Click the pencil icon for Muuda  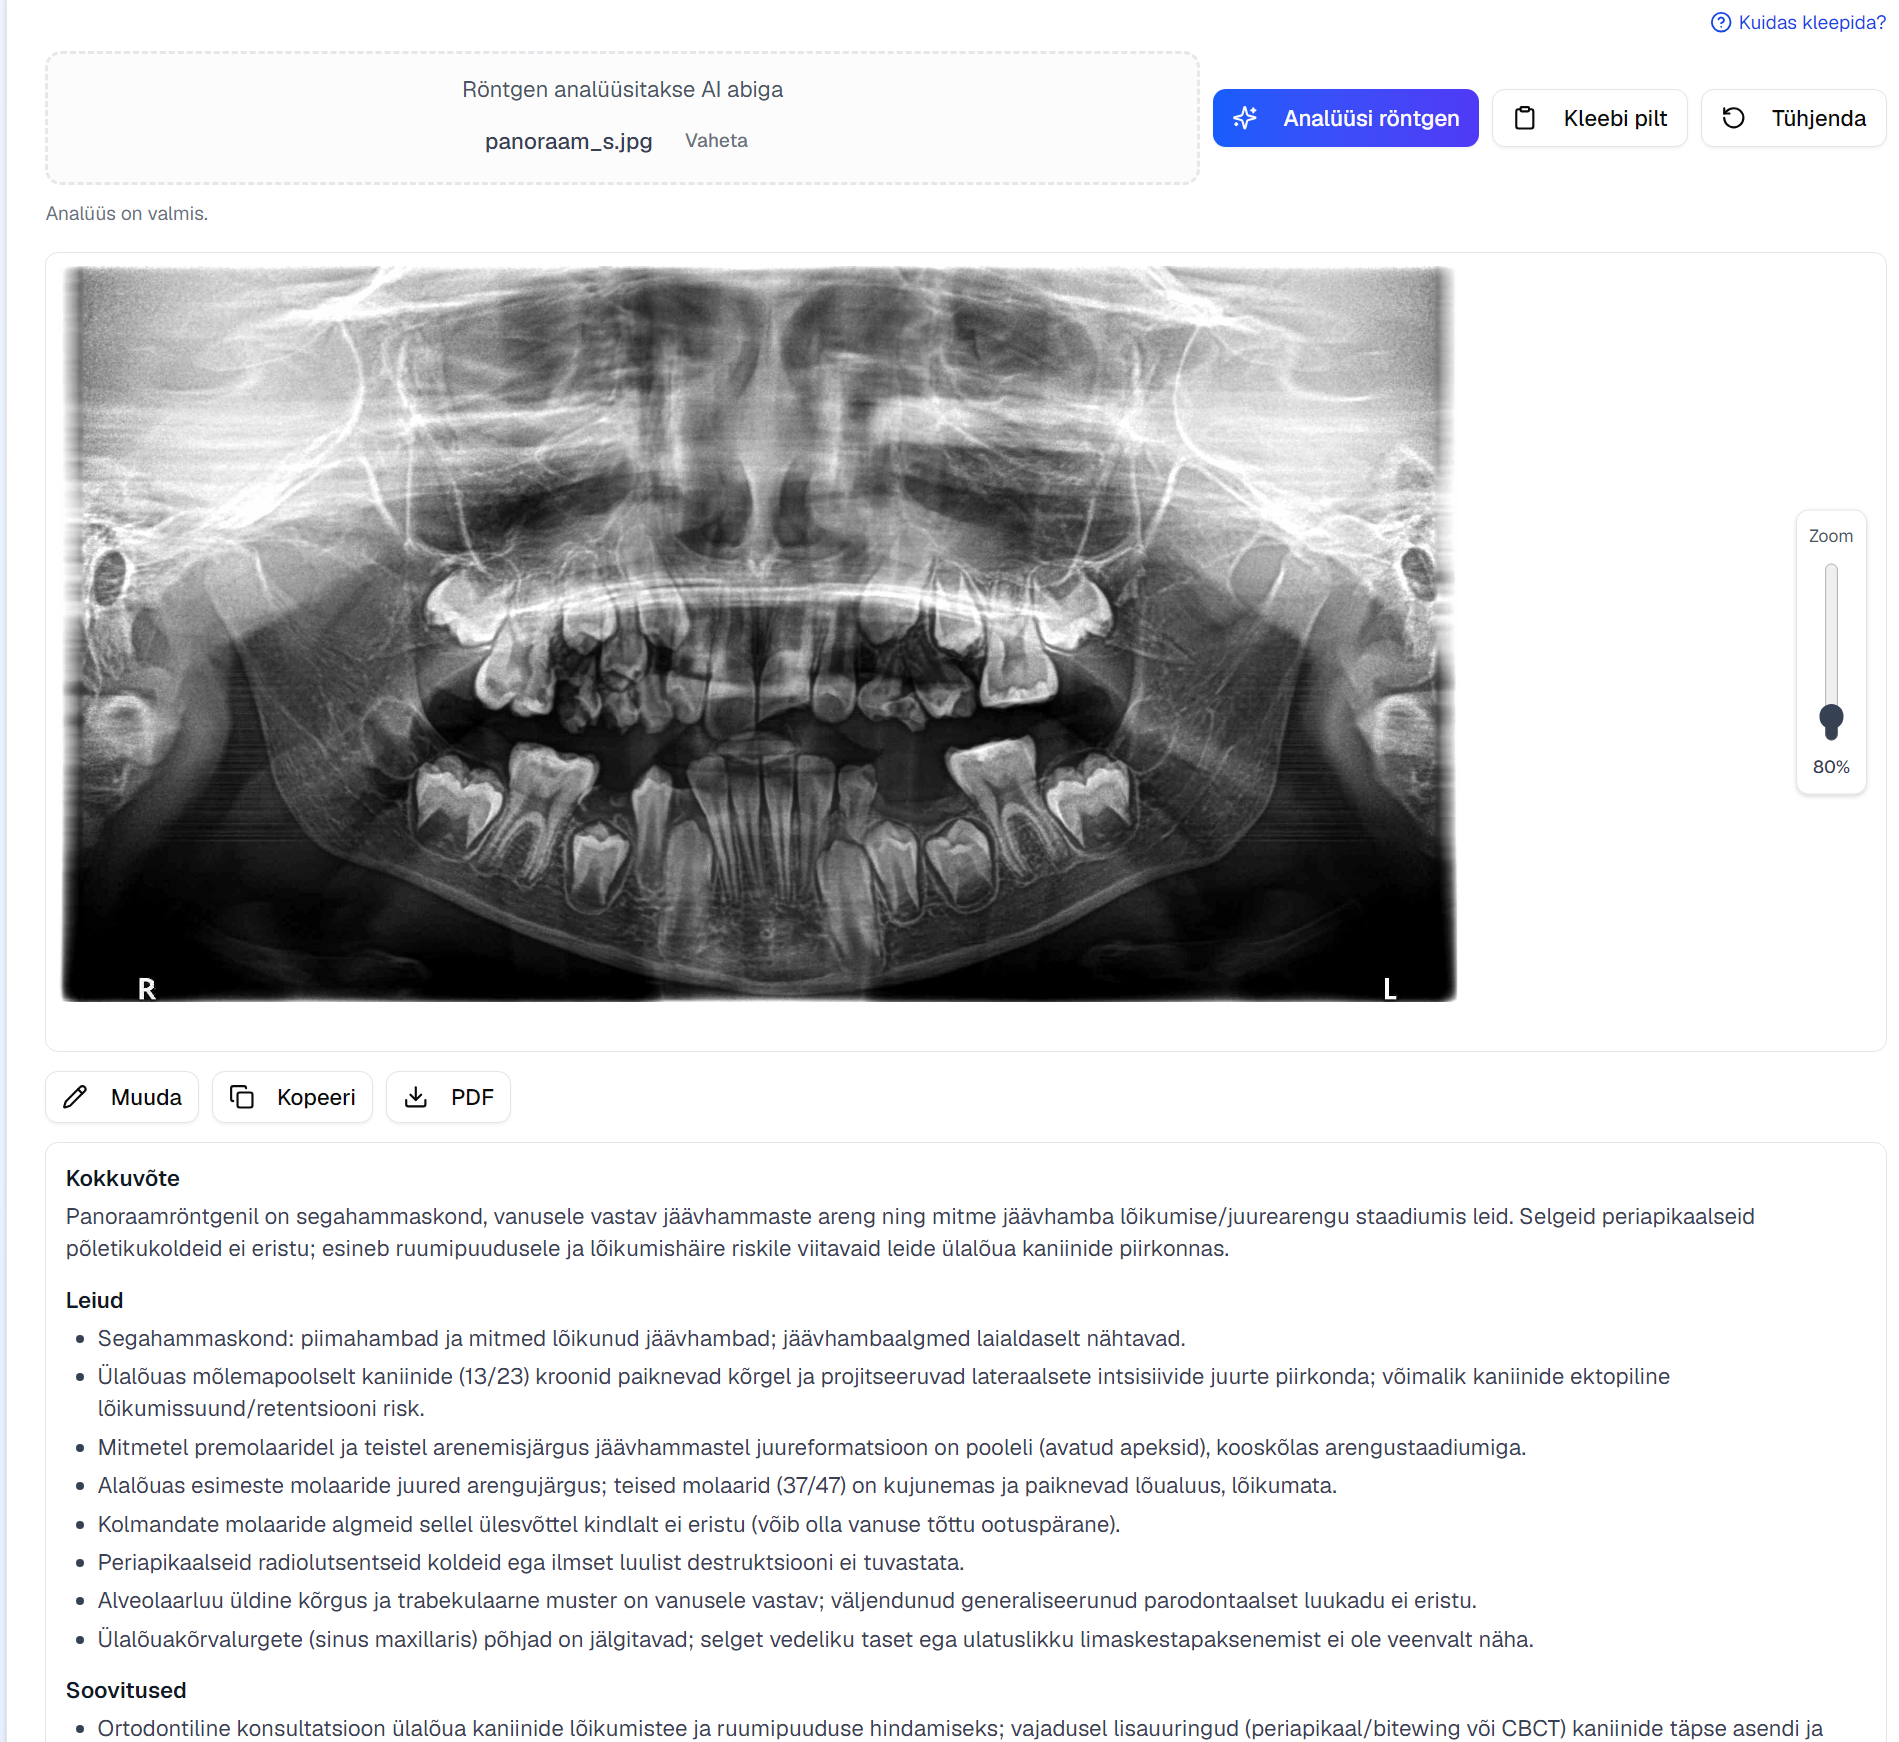[75, 1097]
